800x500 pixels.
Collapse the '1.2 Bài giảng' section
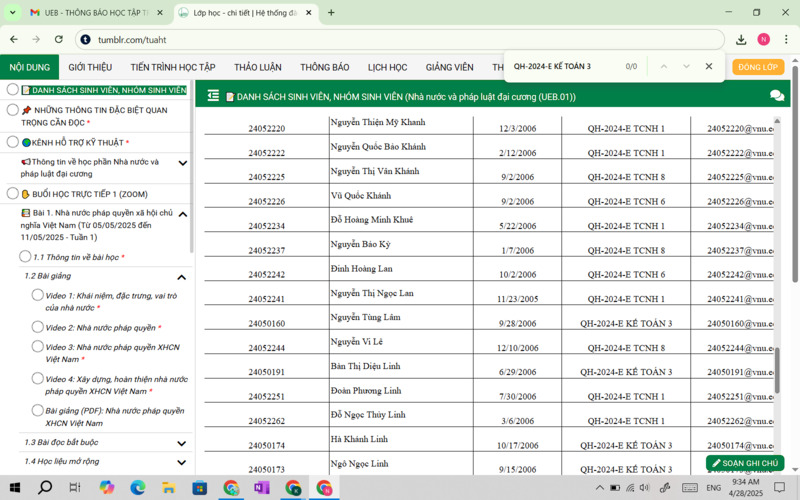182,277
